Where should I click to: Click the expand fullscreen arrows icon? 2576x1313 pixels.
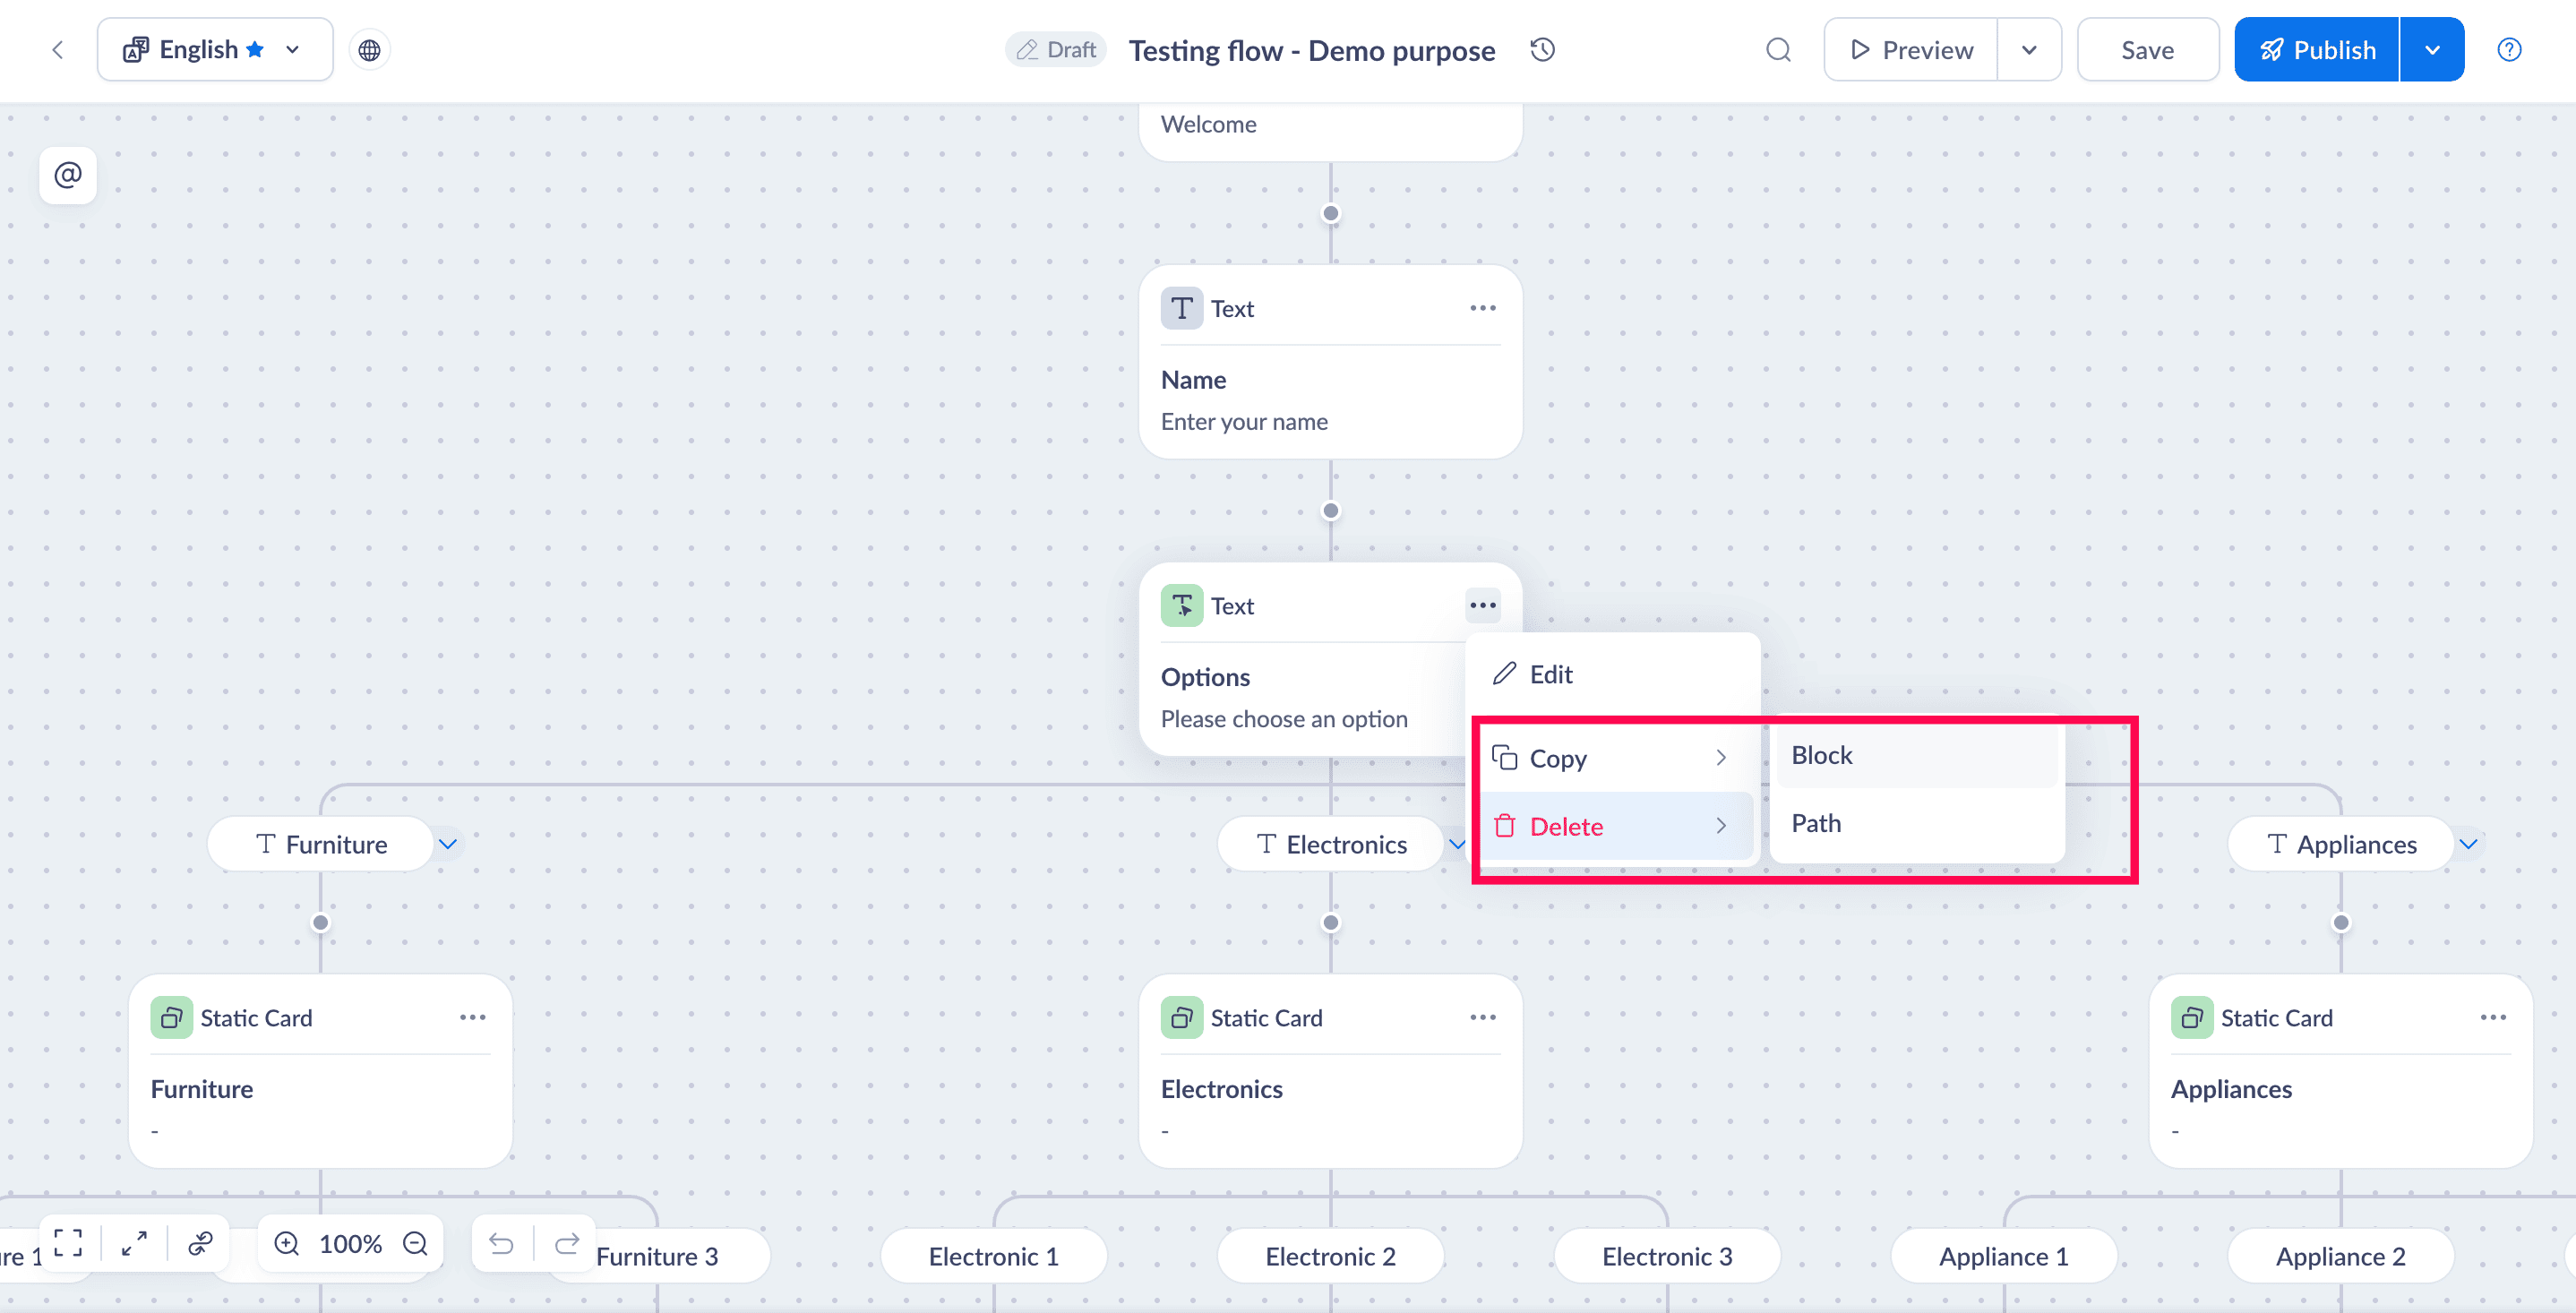(x=134, y=1243)
